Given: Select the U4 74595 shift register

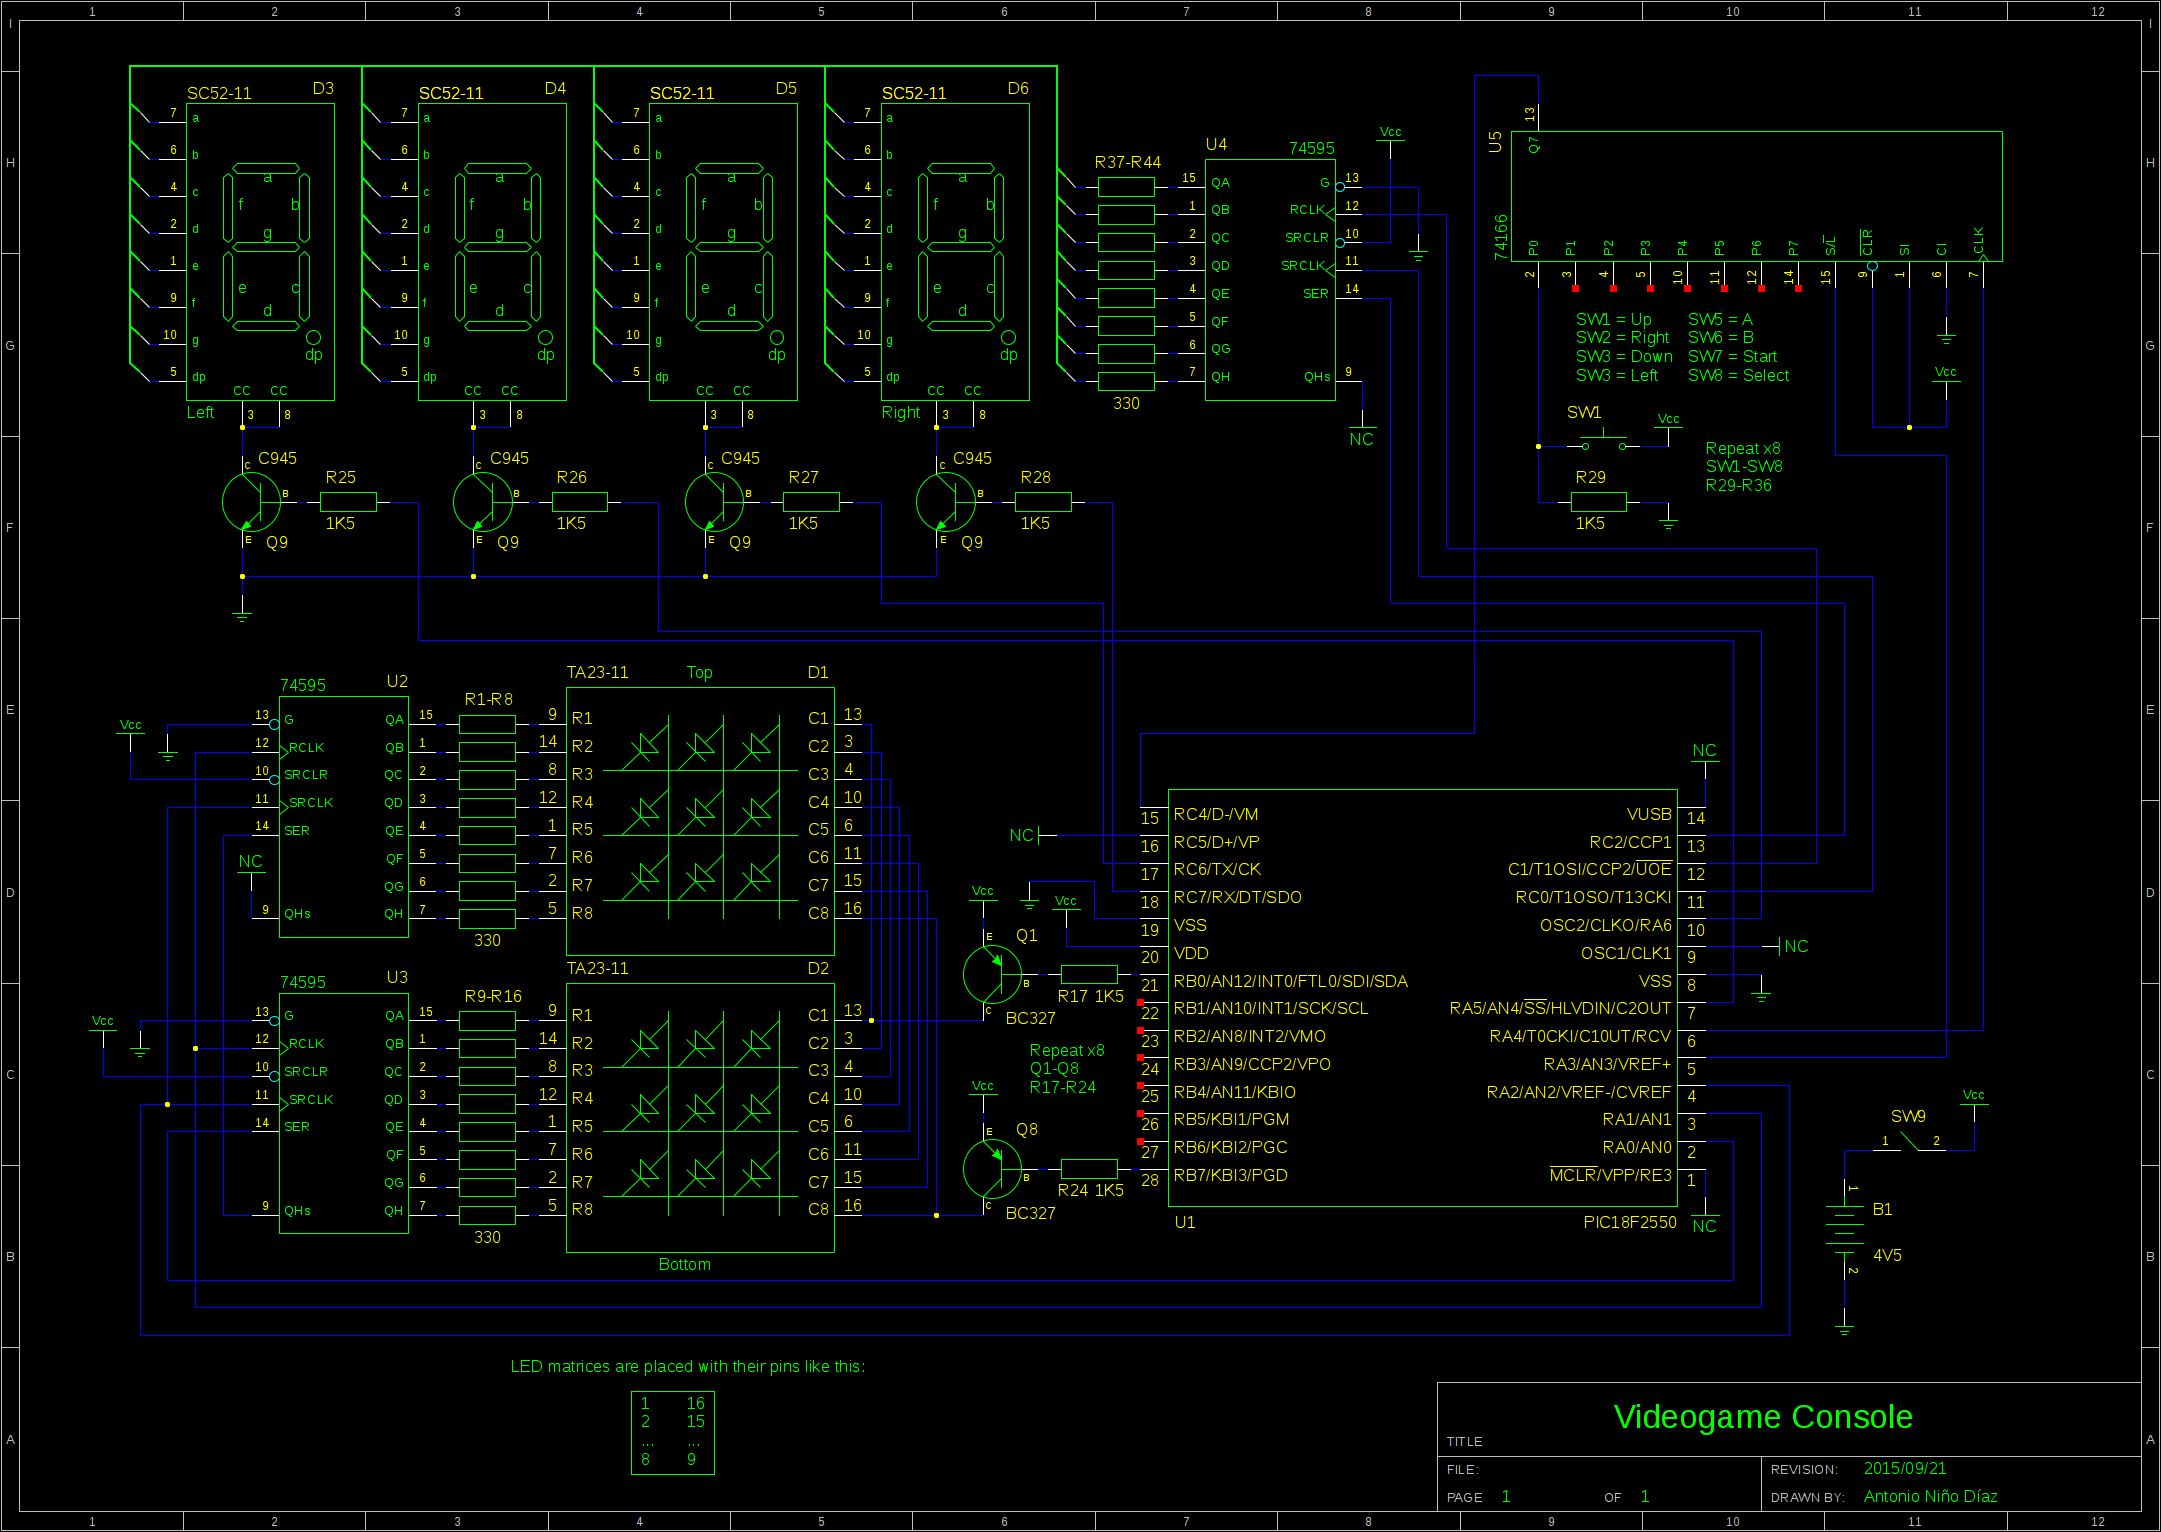Looking at the screenshot, I should tap(1269, 280).
